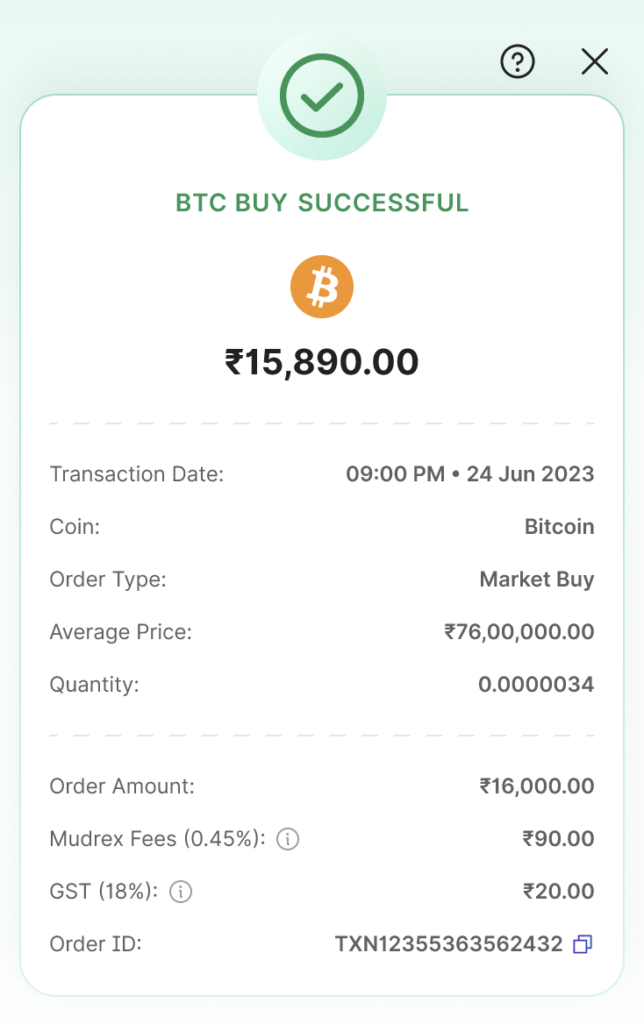
Task: Click the Market Buy order type value
Action: pos(537,579)
